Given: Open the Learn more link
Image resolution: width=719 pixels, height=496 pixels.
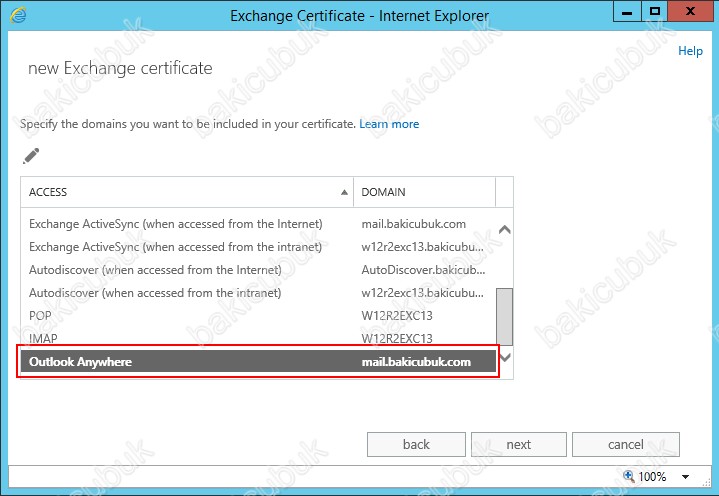Looking at the screenshot, I should pyautogui.click(x=389, y=124).
